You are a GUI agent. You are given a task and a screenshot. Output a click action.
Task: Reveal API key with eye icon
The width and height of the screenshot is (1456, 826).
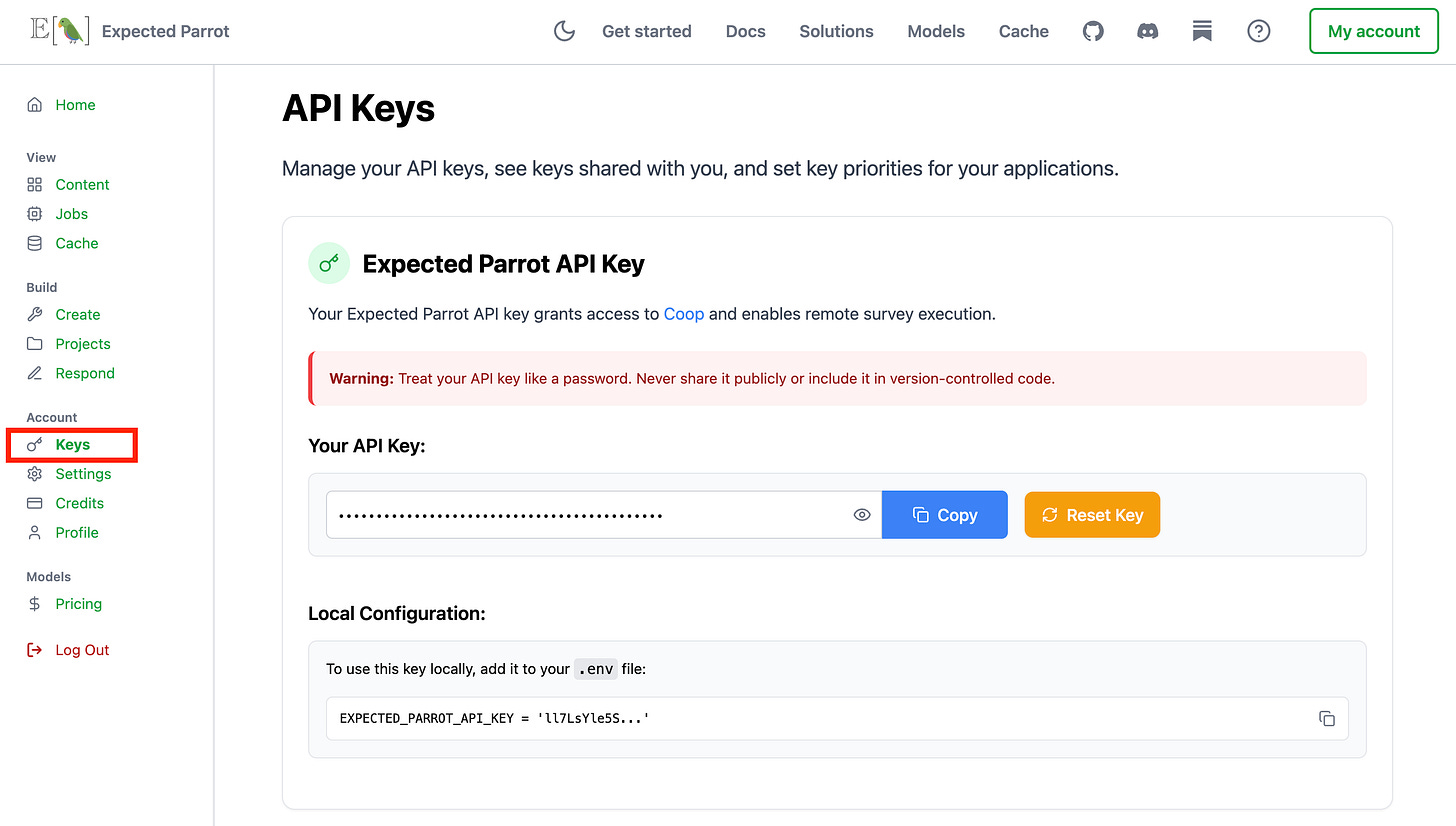tap(862, 515)
